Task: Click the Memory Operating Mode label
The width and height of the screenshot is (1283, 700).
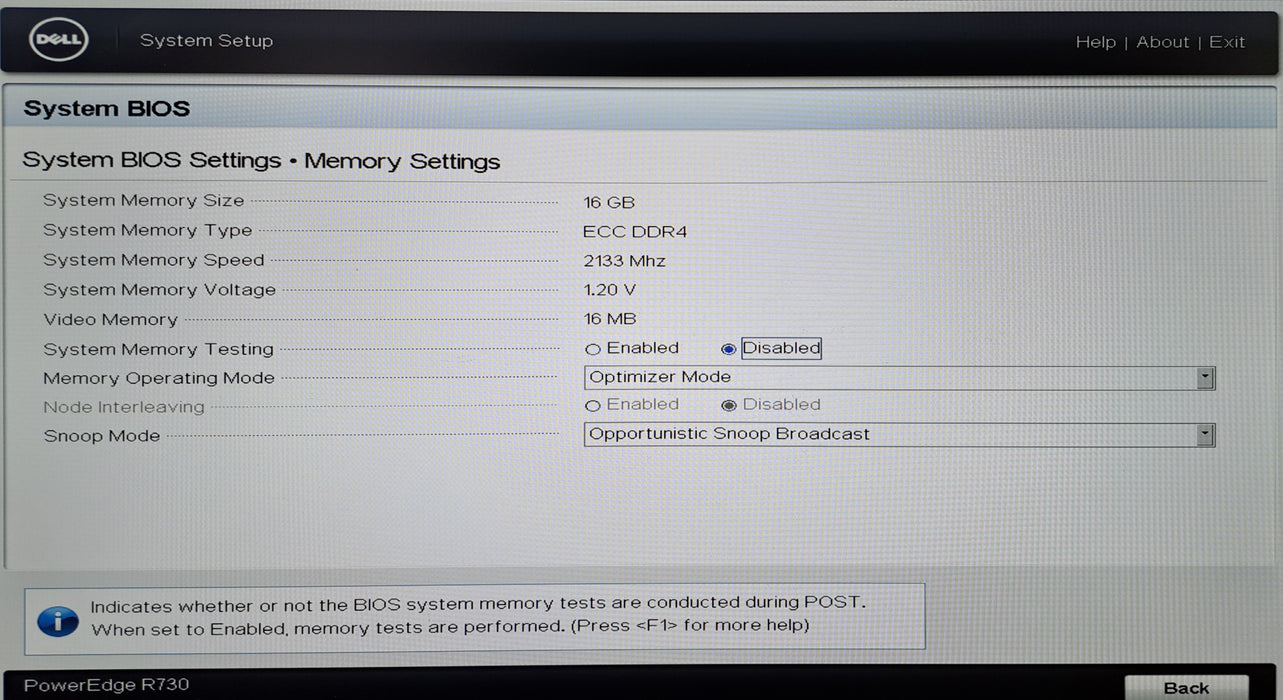Action: (x=158, y=378)
